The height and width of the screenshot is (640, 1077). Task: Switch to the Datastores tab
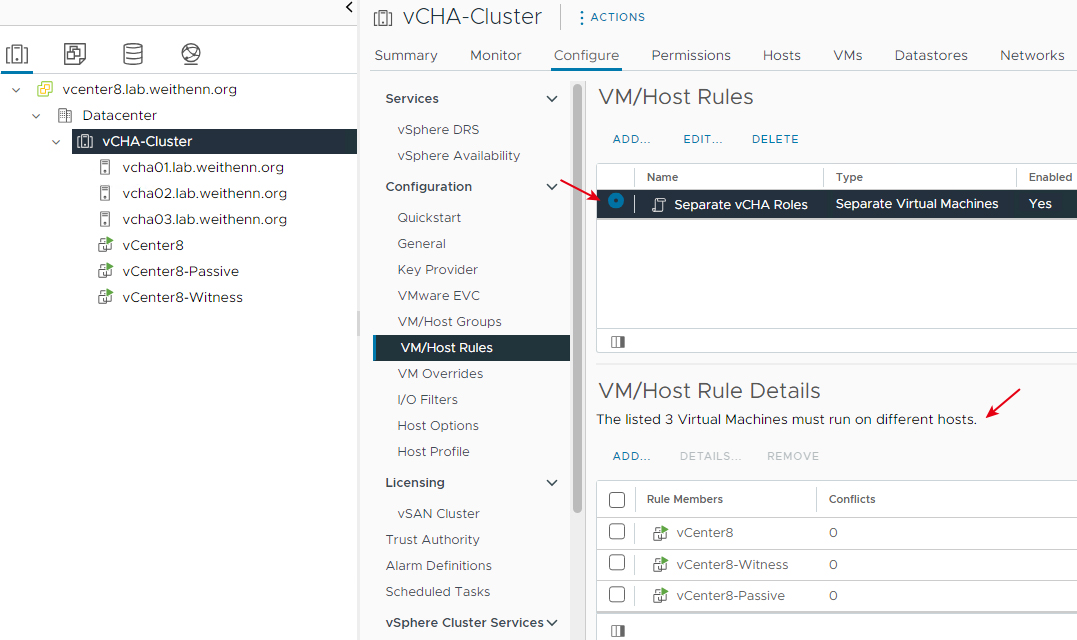pyautogui.click(x=931, y=56)
